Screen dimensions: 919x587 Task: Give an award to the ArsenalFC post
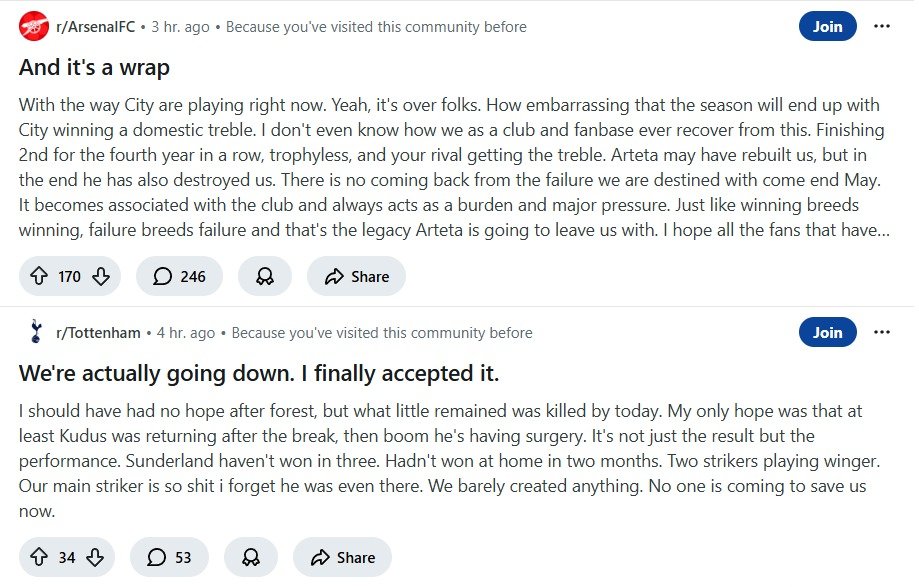pyautogui.click(x=265, y=277)
